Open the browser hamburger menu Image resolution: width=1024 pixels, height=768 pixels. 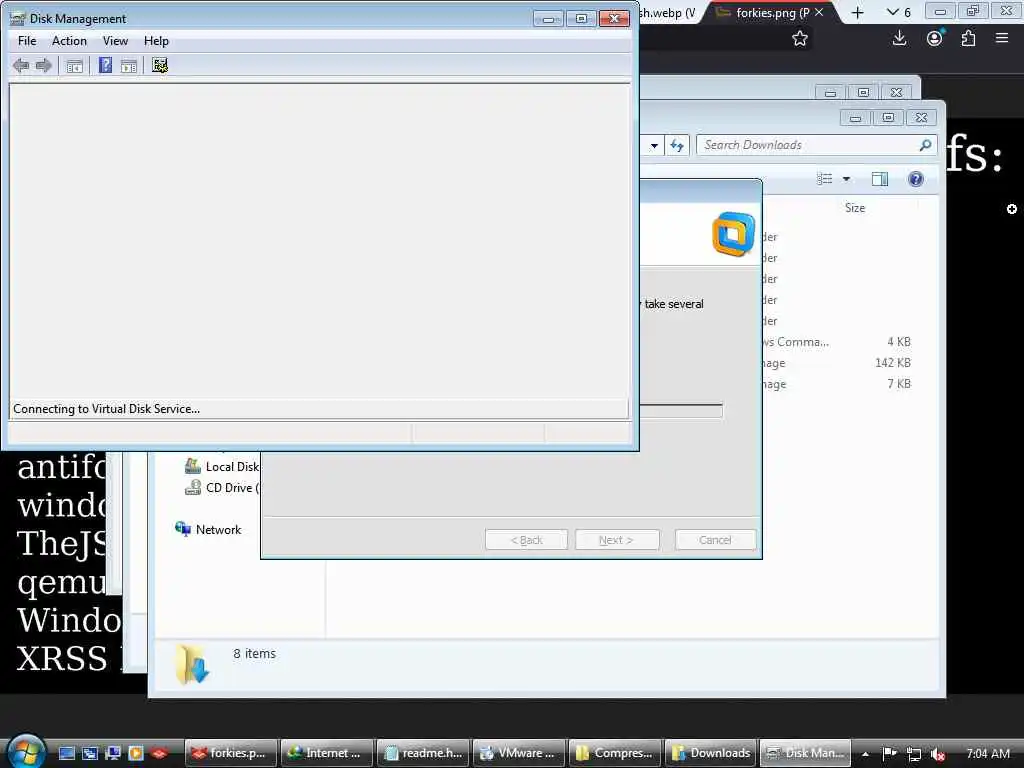[1002, 38]
